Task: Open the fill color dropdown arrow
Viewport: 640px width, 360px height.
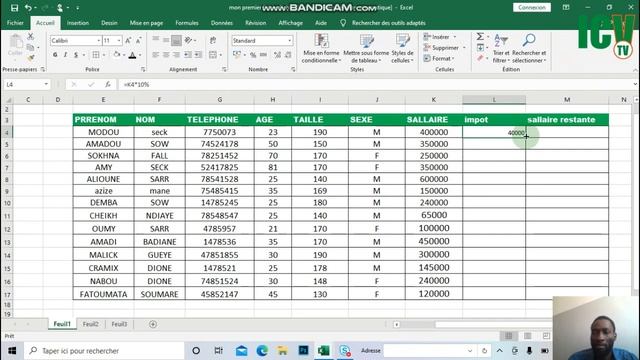Action: pos(124,55)
